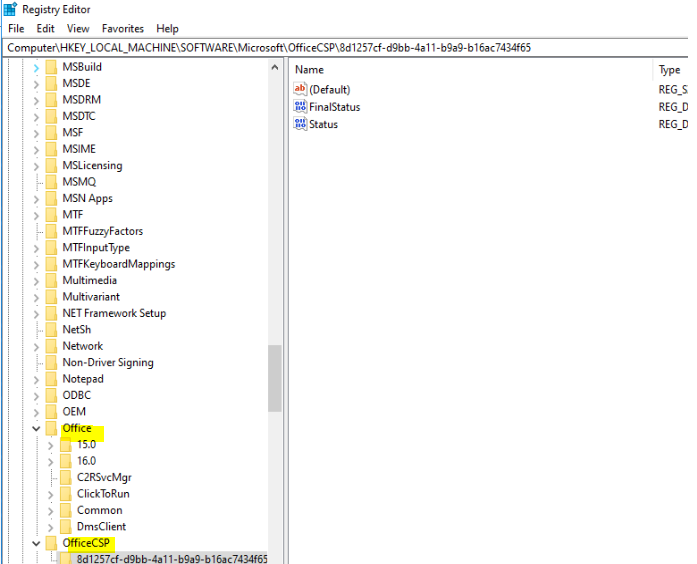Image resolution: width=697 pixels, height=564 pixels.
Task: Select the MTF folder icon
Action: coord(52,215)
